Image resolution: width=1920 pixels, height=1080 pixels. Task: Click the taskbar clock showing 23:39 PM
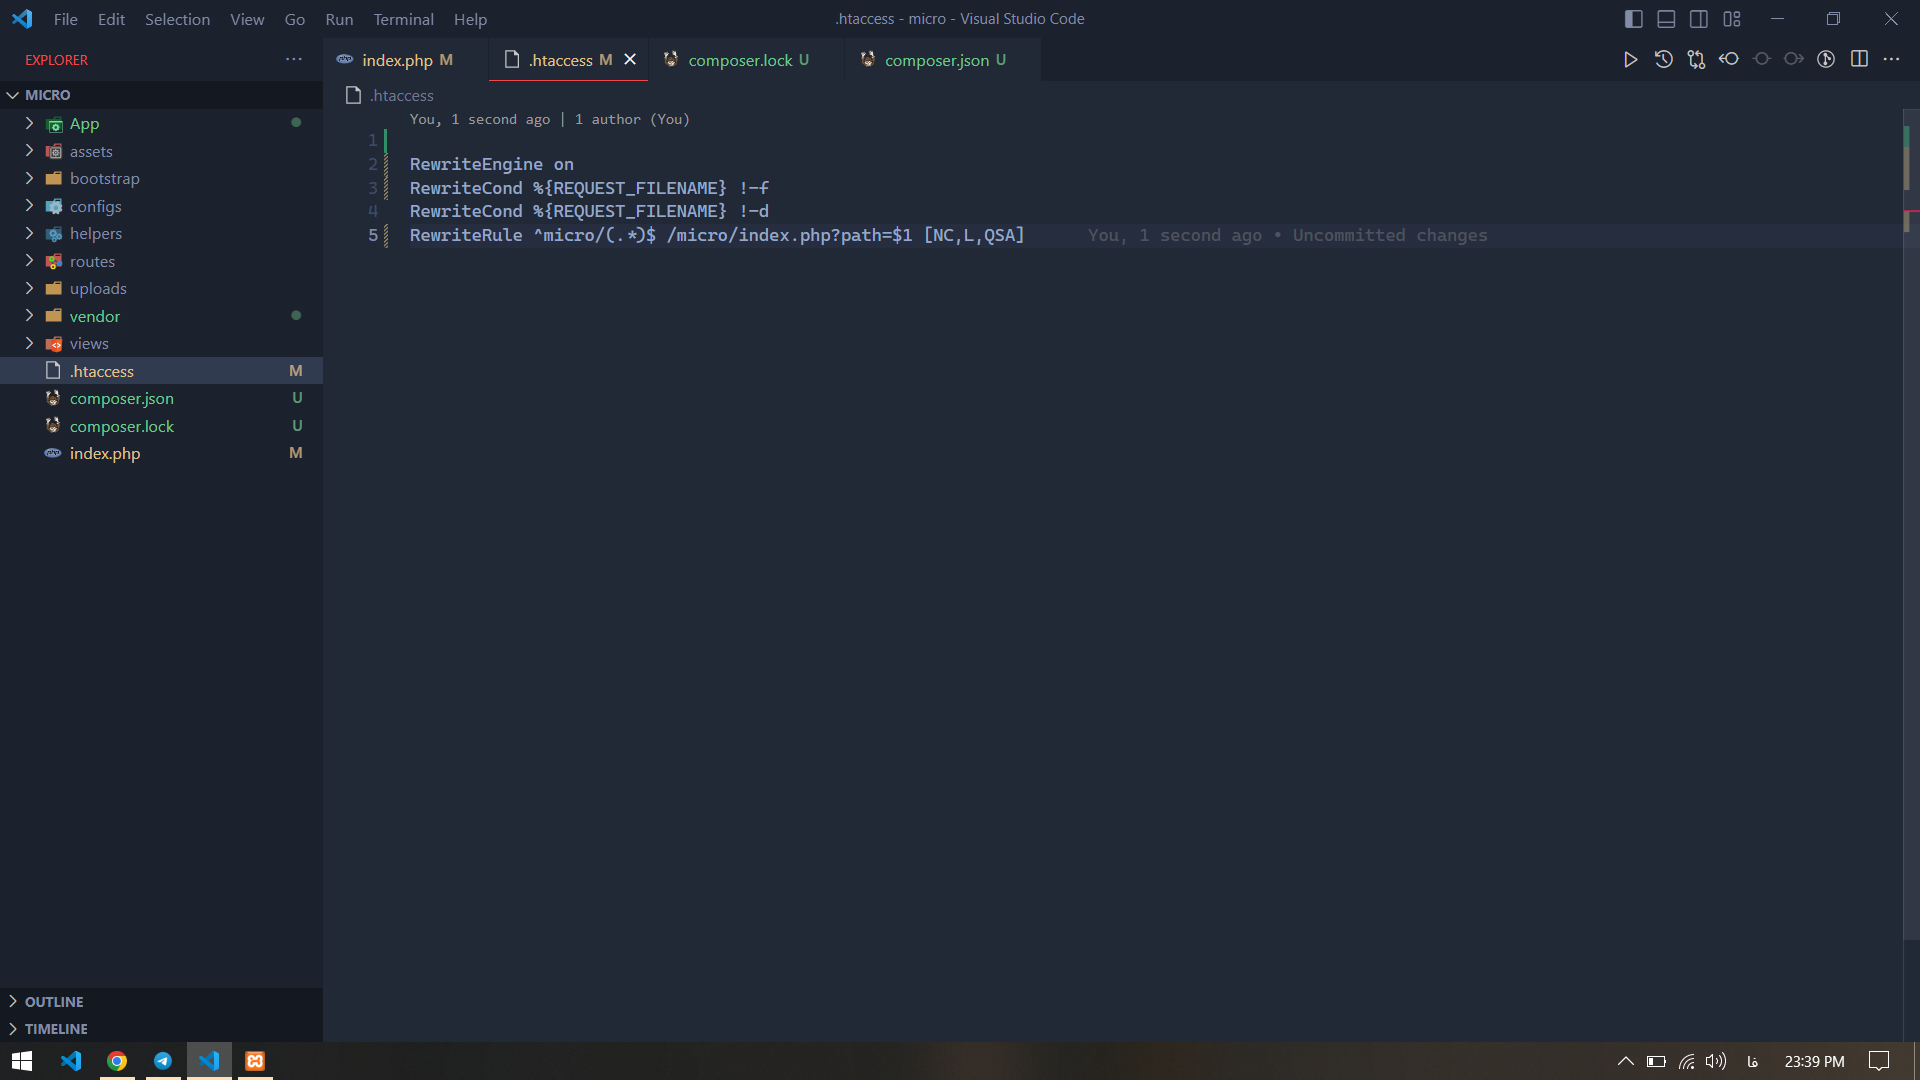click(x=1814, y=1061)
